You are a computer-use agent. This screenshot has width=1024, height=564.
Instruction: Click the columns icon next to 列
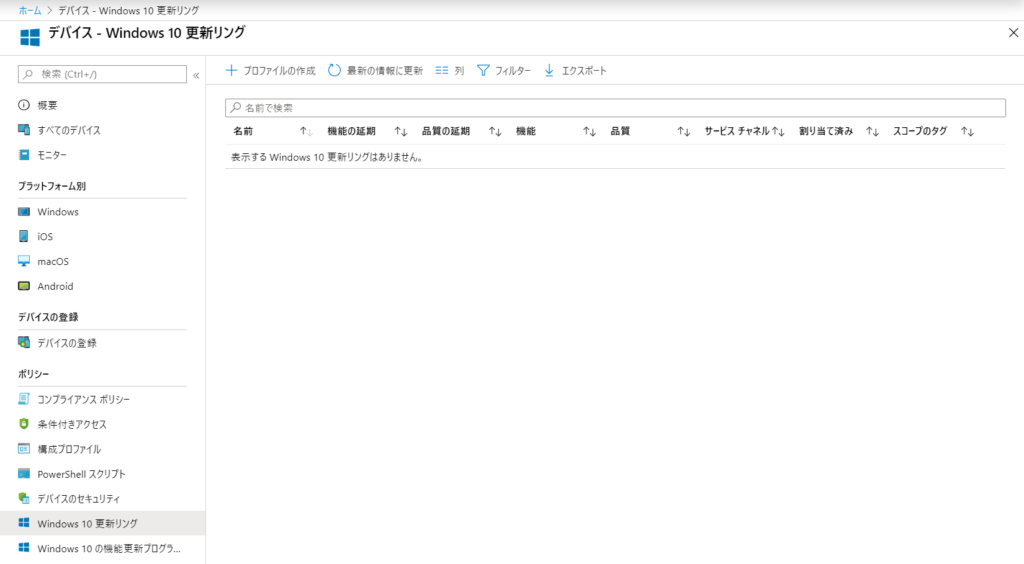tap(442, 70)
